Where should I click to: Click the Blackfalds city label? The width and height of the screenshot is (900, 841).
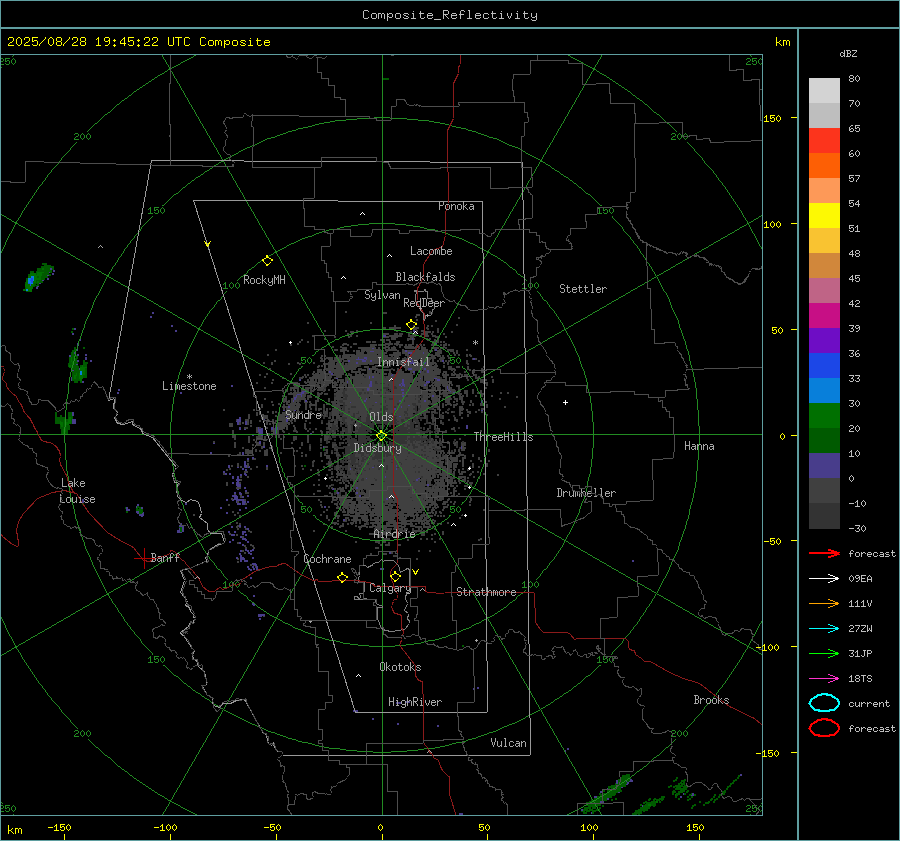coord(425,277)
